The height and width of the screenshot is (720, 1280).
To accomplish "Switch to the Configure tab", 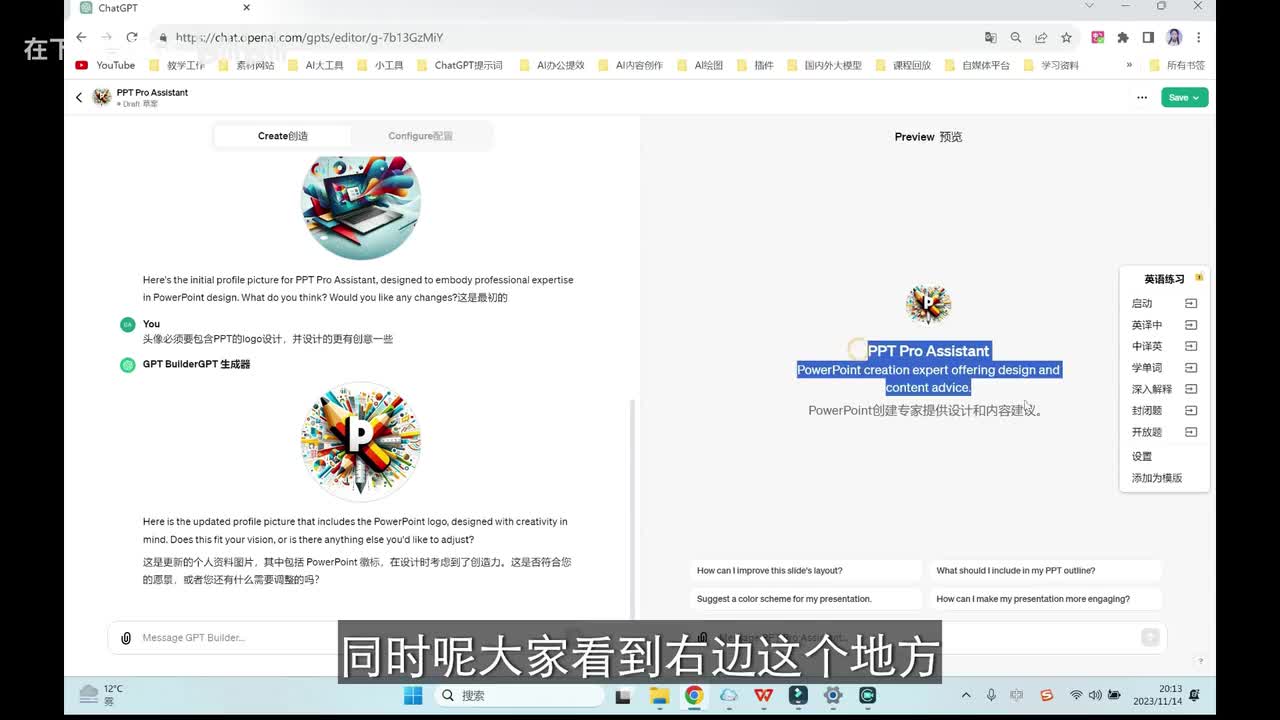I will 420,136.
